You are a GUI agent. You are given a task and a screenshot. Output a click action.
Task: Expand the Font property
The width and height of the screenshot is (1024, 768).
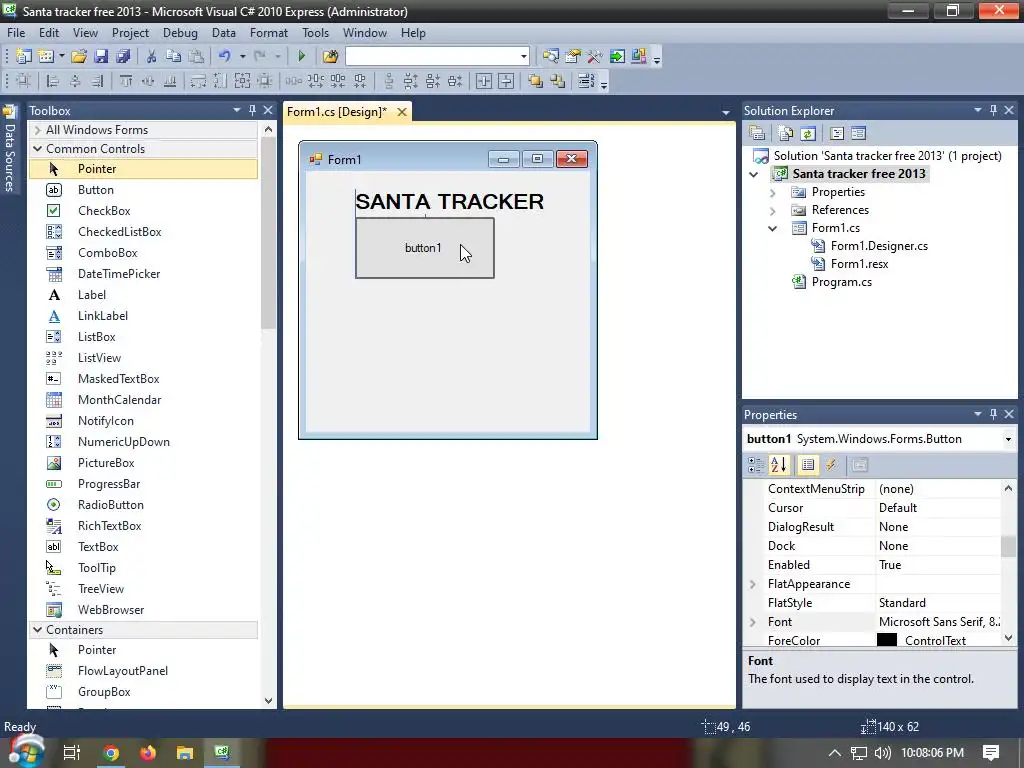(753, 622)
